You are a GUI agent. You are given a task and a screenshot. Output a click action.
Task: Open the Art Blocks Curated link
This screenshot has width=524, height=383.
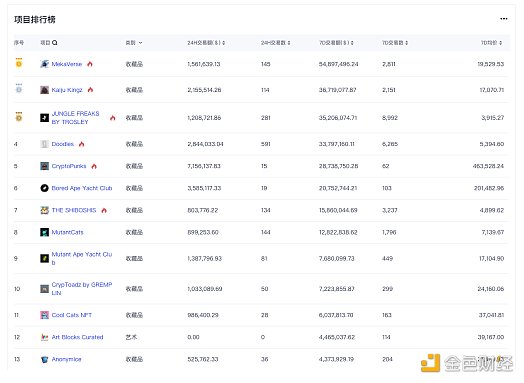coord(78,337)
